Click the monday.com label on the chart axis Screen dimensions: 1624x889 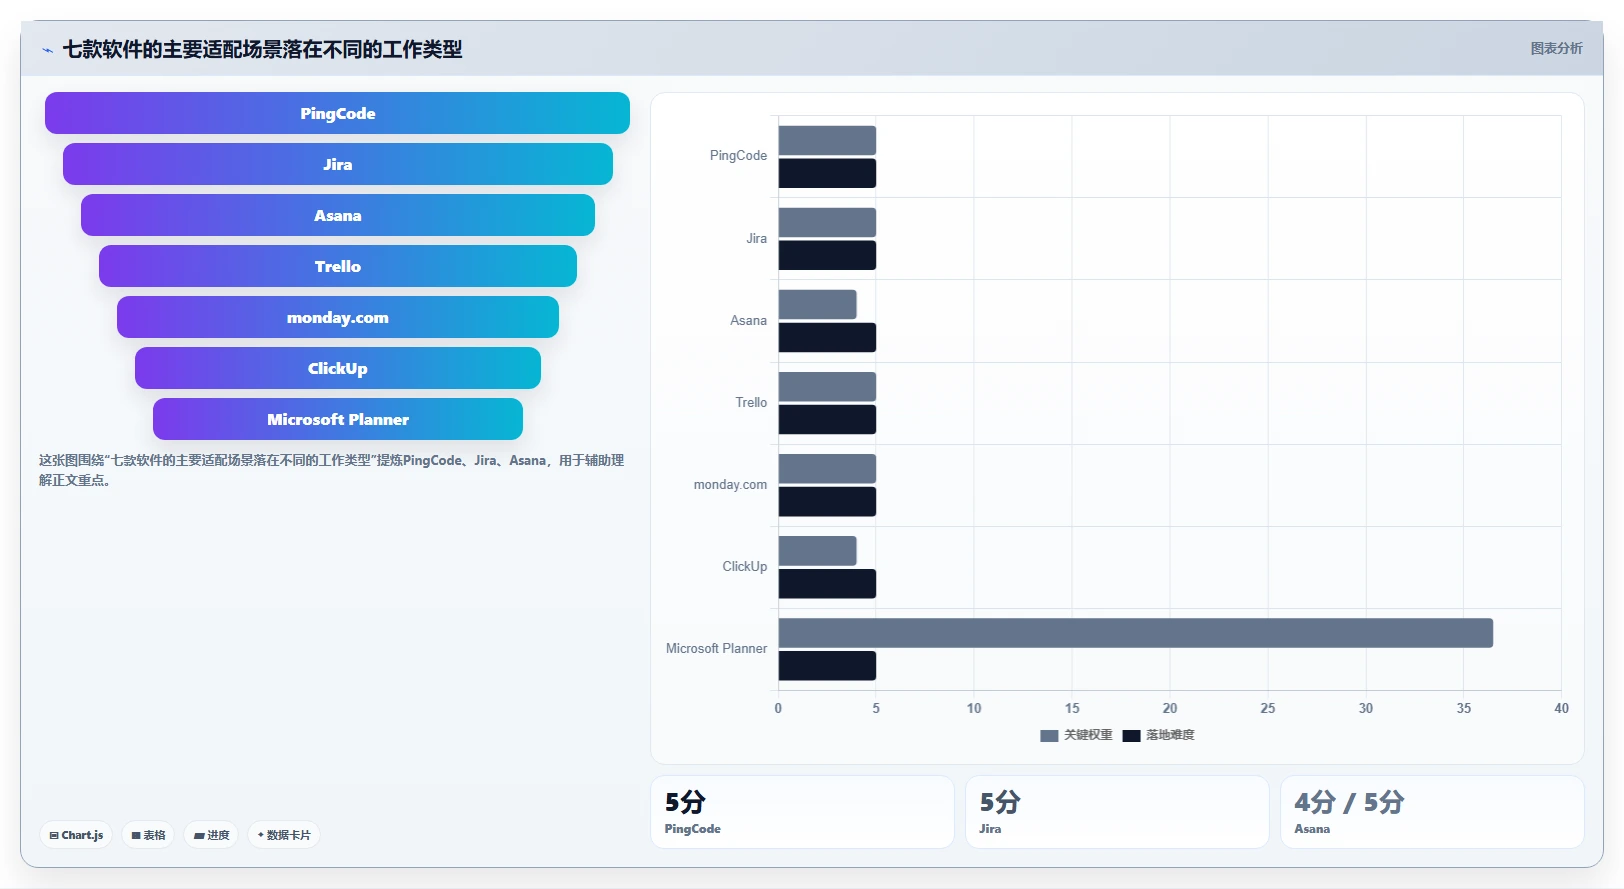coord(730,484)
